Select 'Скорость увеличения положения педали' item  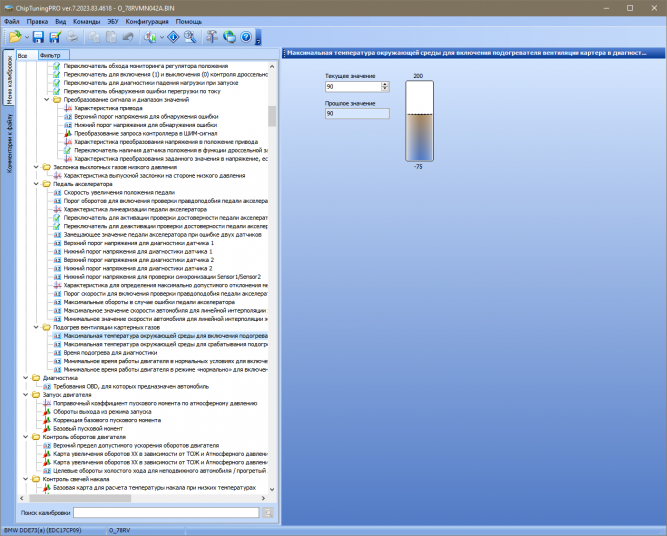[x=119, y=192]
